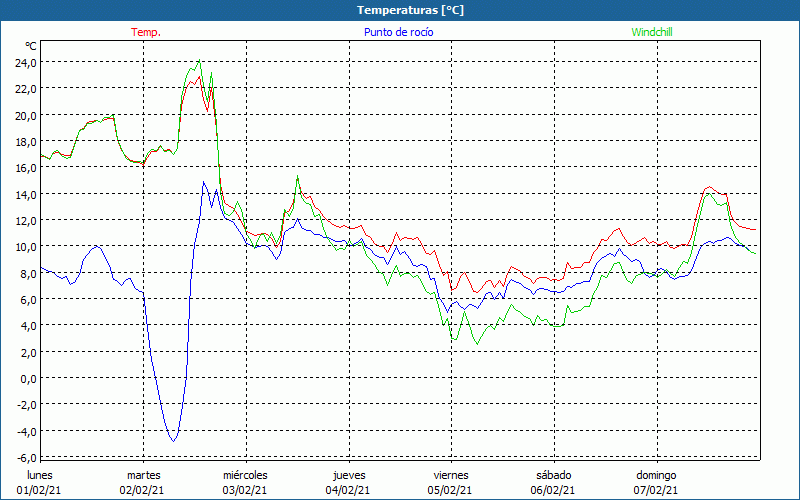Click the 07/02/21 date label
The image size is (800, 500).
[x=656, y=490]
